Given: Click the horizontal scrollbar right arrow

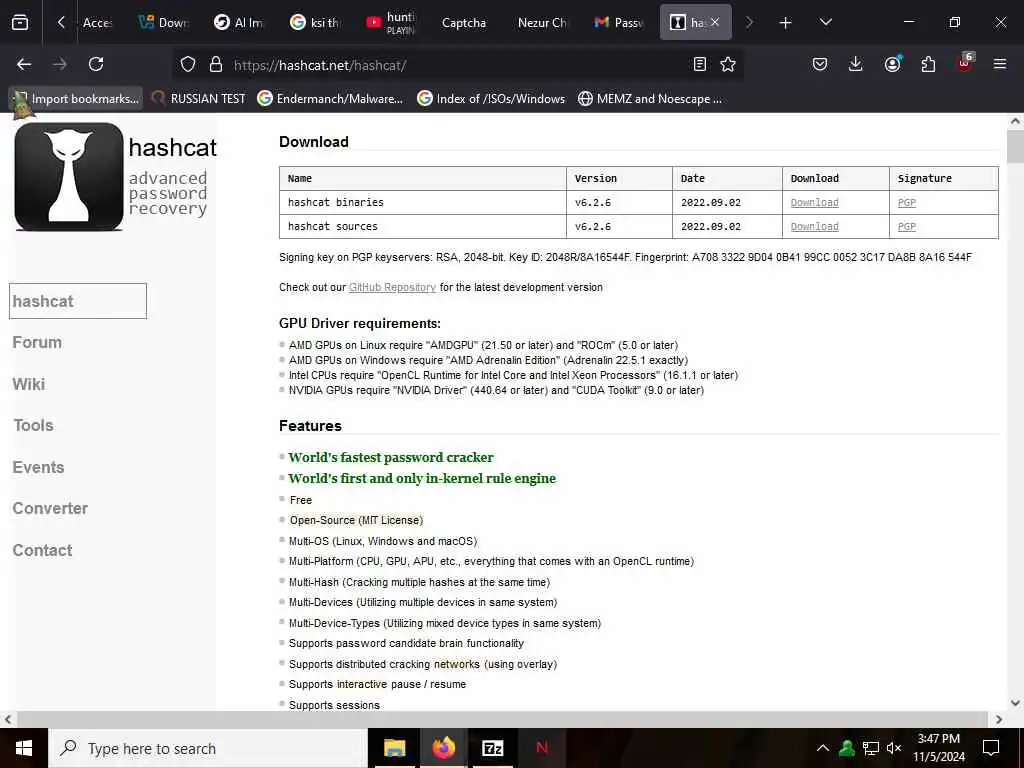Looking at the screenshot, I should (x=999, y=719).
